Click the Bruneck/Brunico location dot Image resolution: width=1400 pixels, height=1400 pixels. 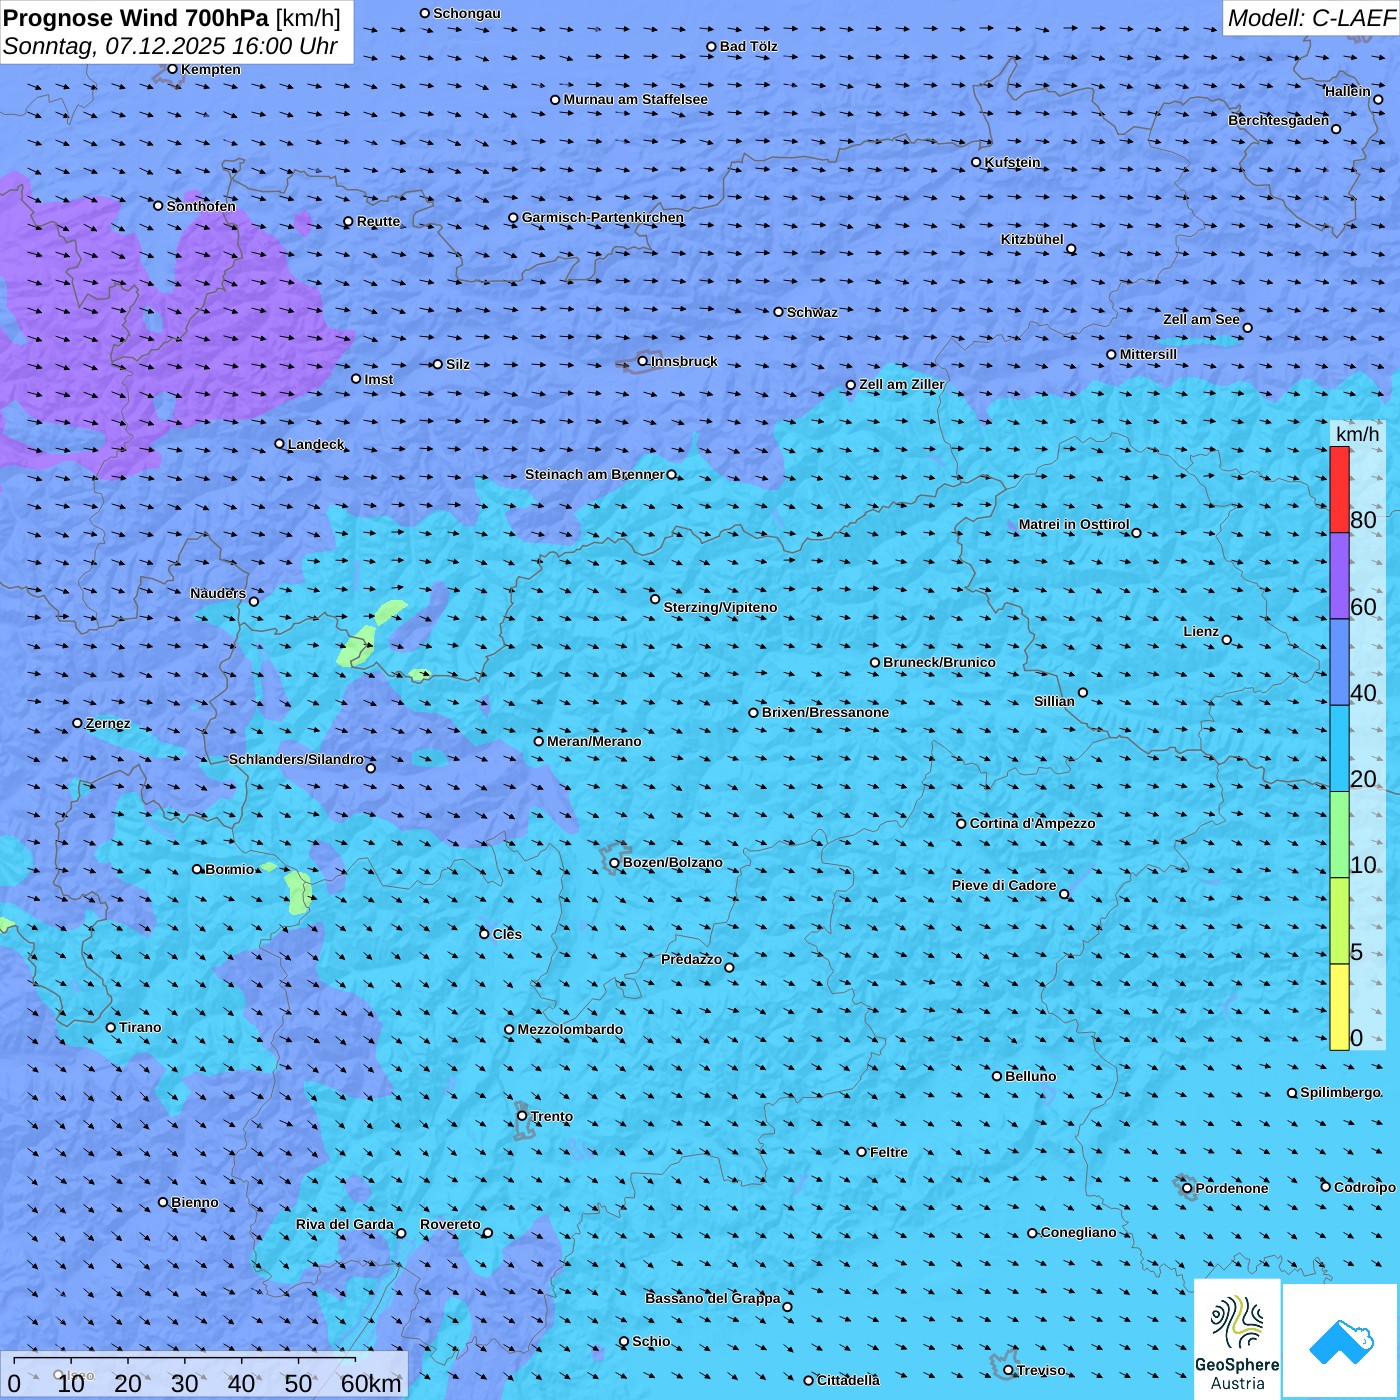tap(875, 663)
